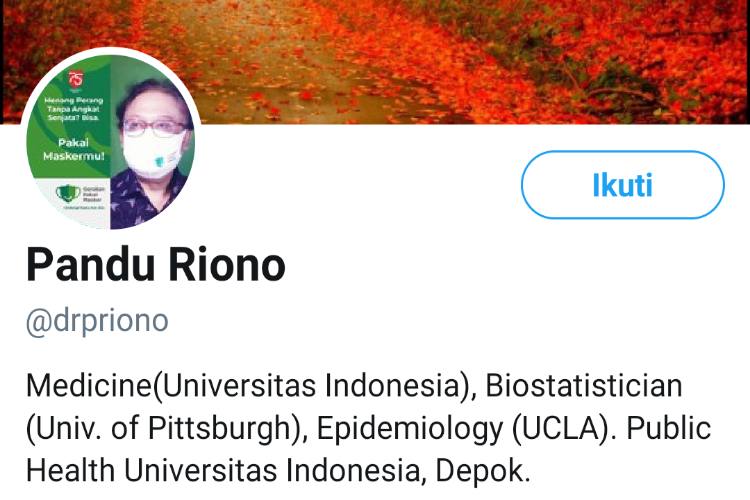Click the green mask campaign logo in avatar

pyautogui.click(x=68, y=193)
